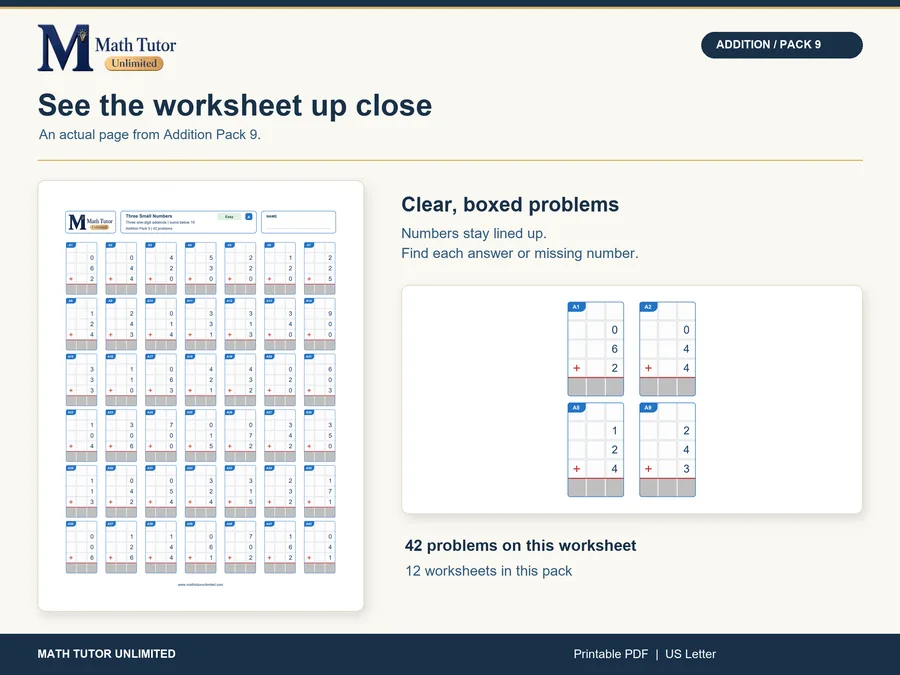Click www.mathtutorunlimited.com at worksheet bottom
The width and height of the screenshot is (900, 675).
[x=200, y=584]
